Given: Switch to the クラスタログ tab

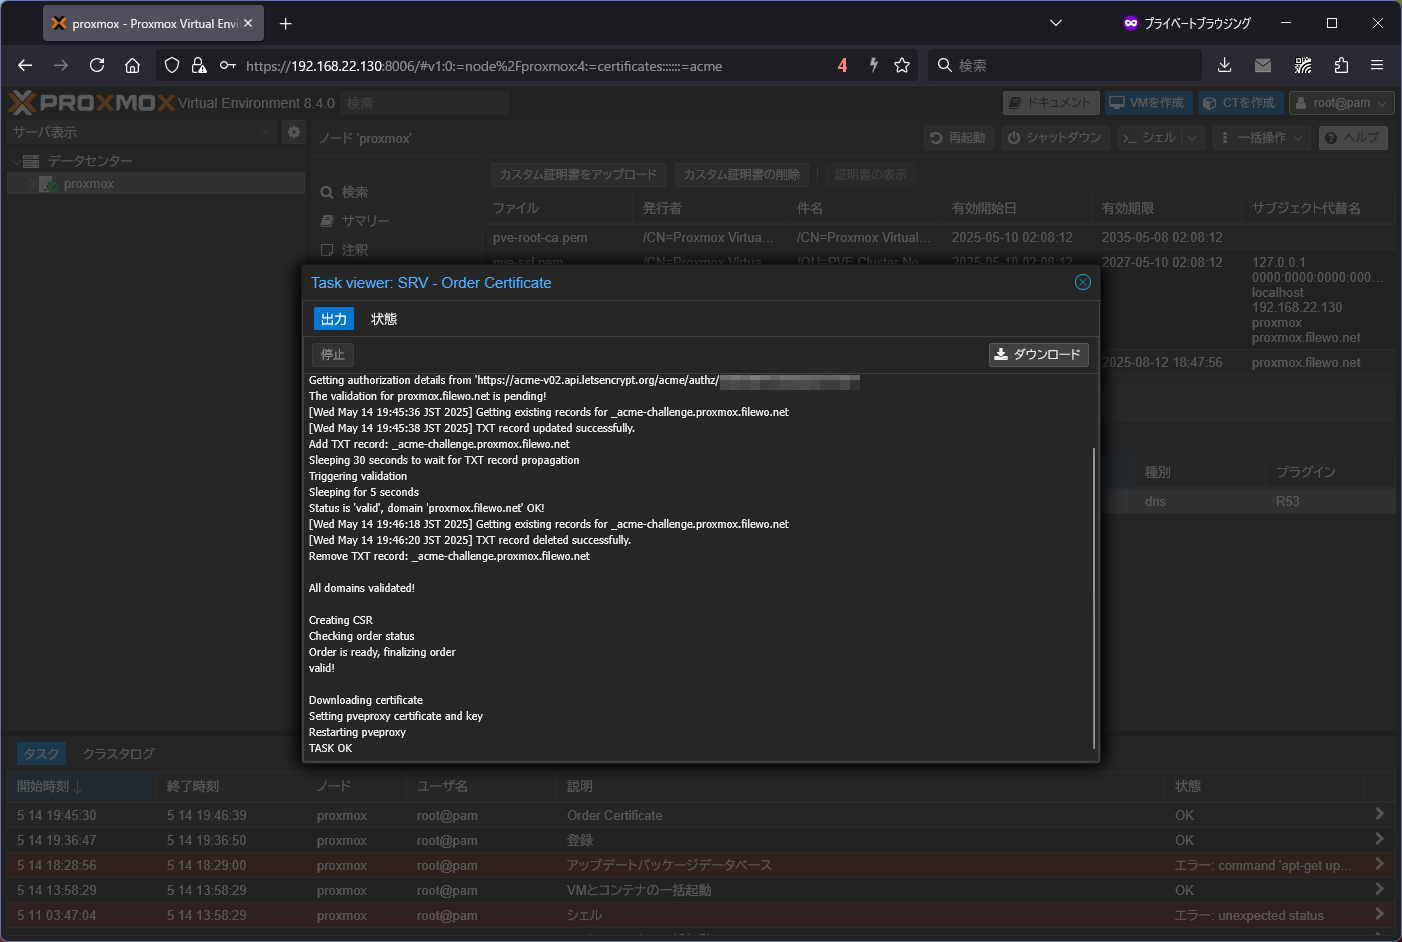Looking at the screenshot, I should point(119,754).
